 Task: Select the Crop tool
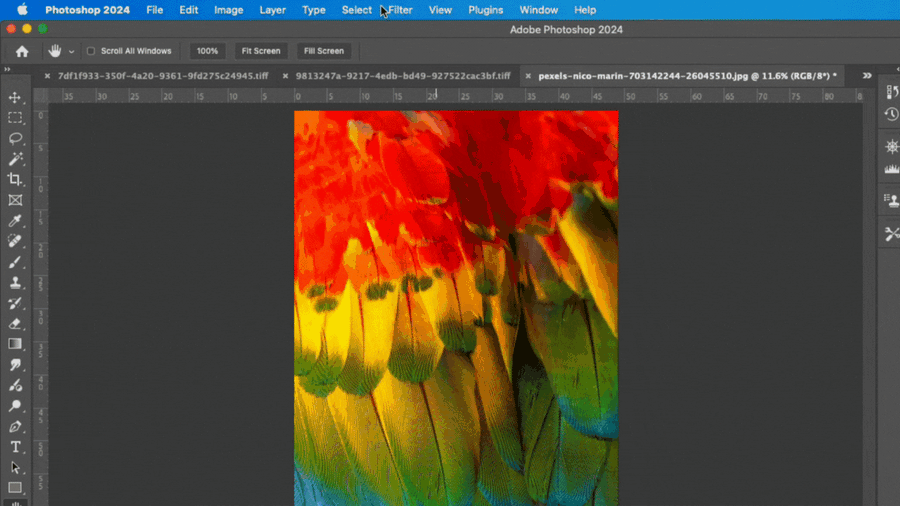pyautogui.click(x=15, y=180)
